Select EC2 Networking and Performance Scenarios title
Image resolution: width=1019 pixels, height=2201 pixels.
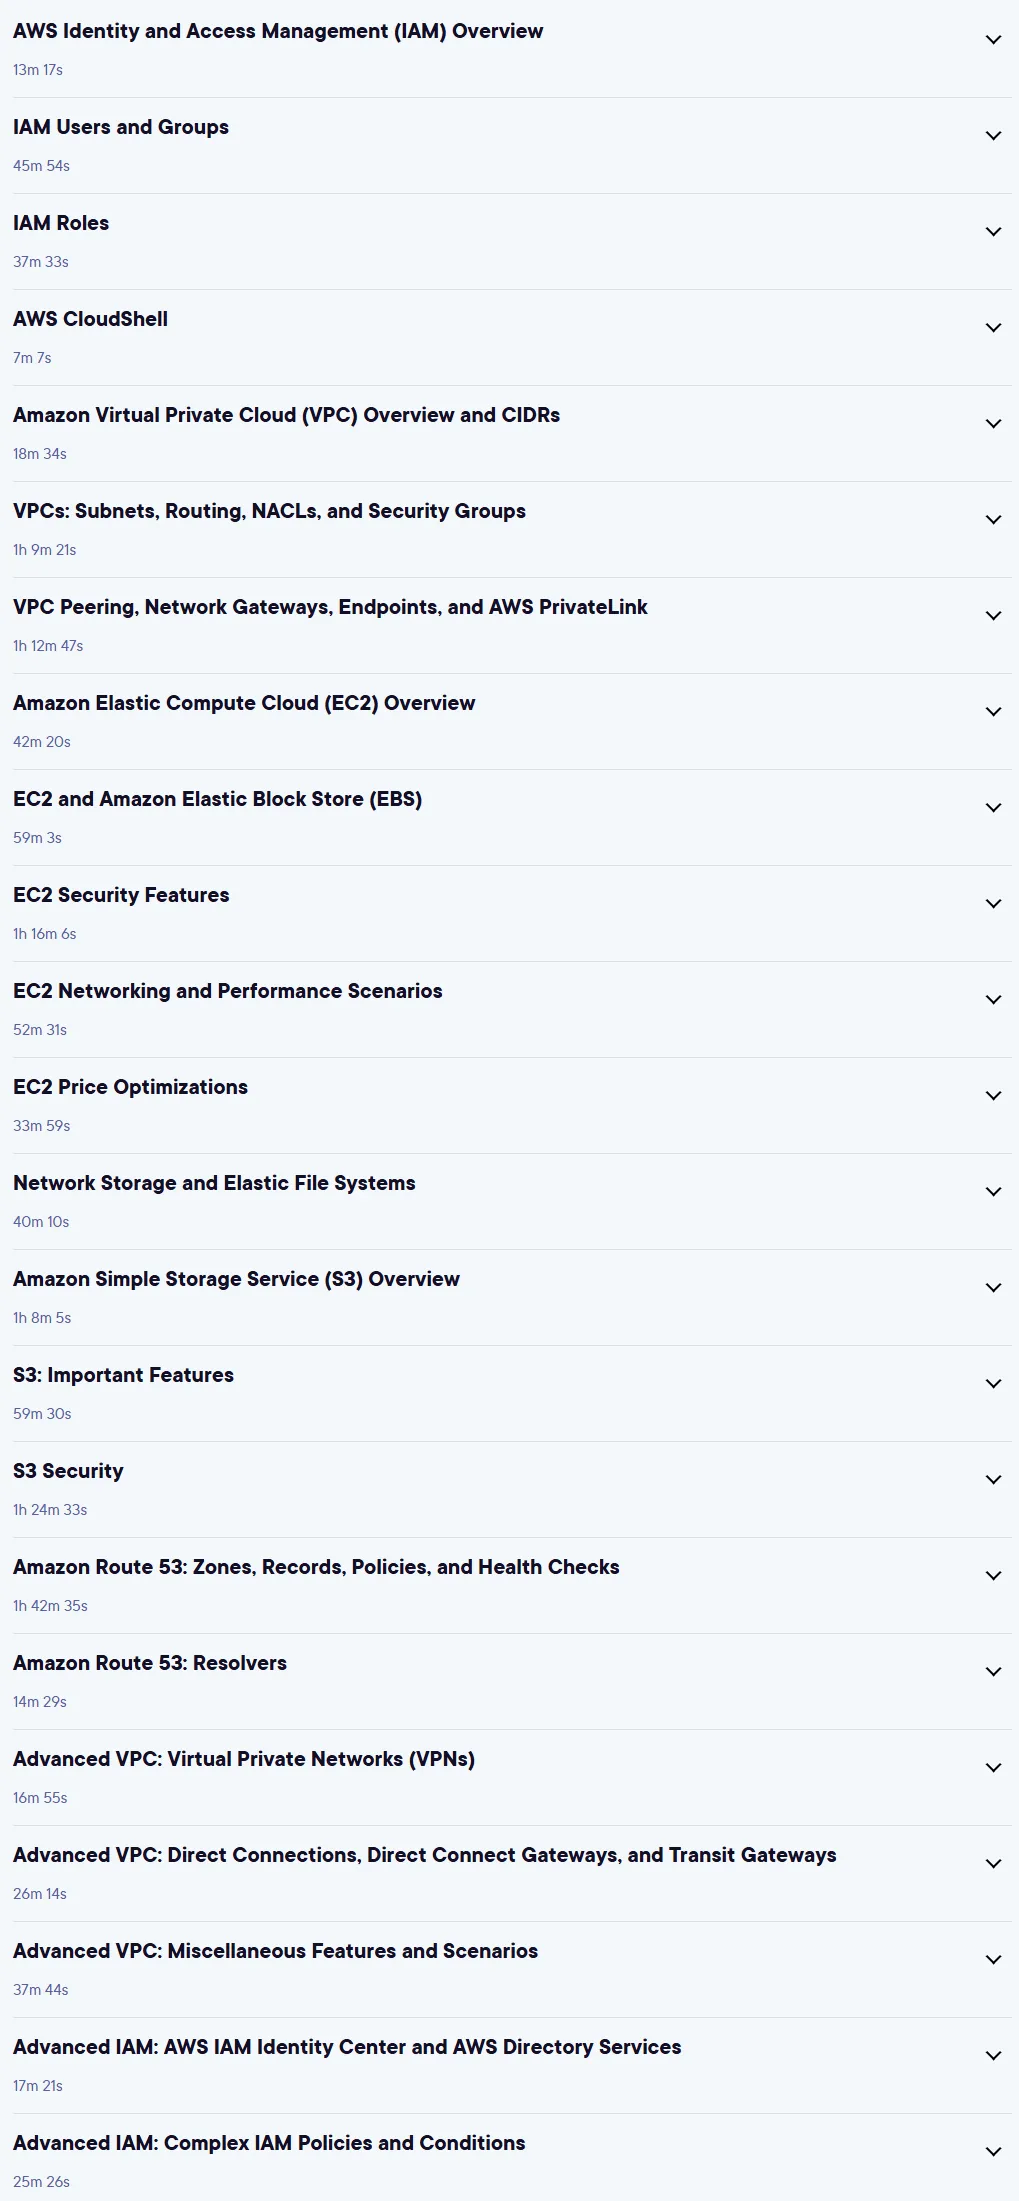228,991
